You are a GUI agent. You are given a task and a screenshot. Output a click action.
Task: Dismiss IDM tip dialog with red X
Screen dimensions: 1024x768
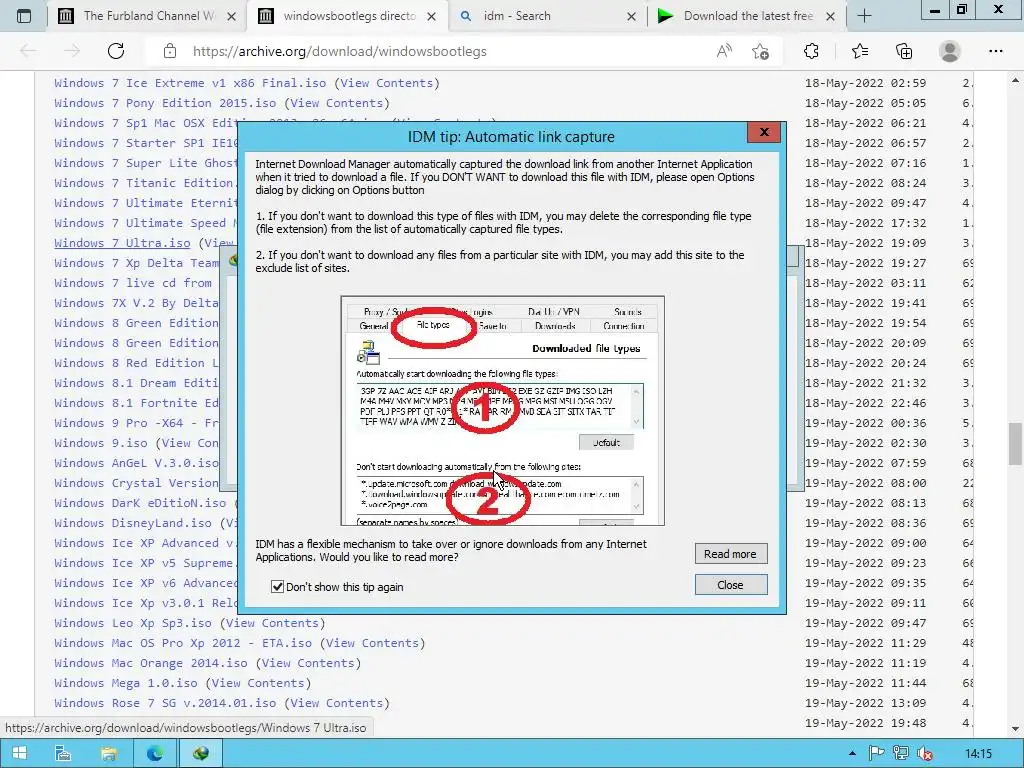[764, 133]
